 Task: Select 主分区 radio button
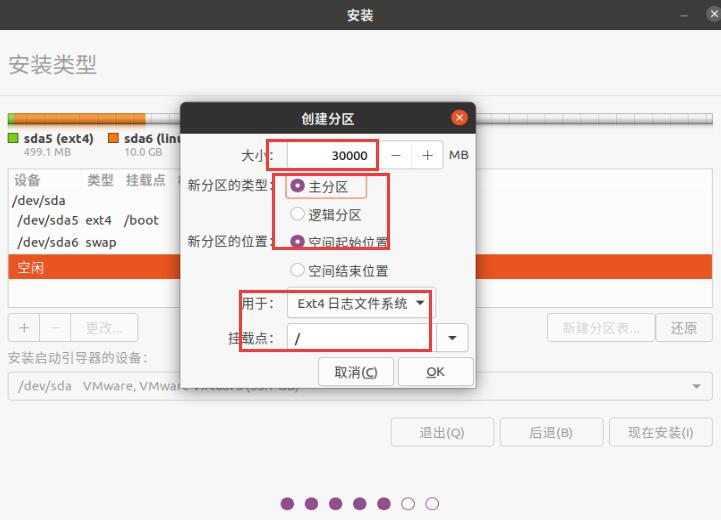[x=298, y=186]
